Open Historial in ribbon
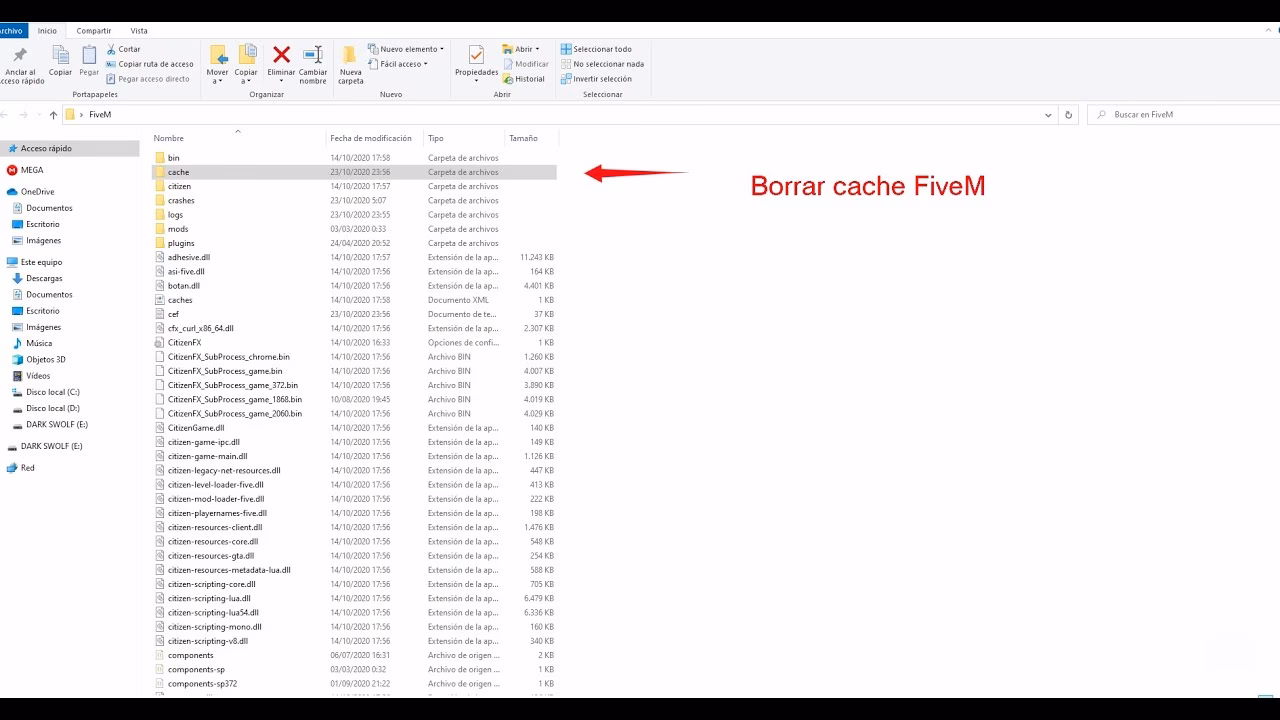This screenshot has width=1280, height=720. [524, 79]
